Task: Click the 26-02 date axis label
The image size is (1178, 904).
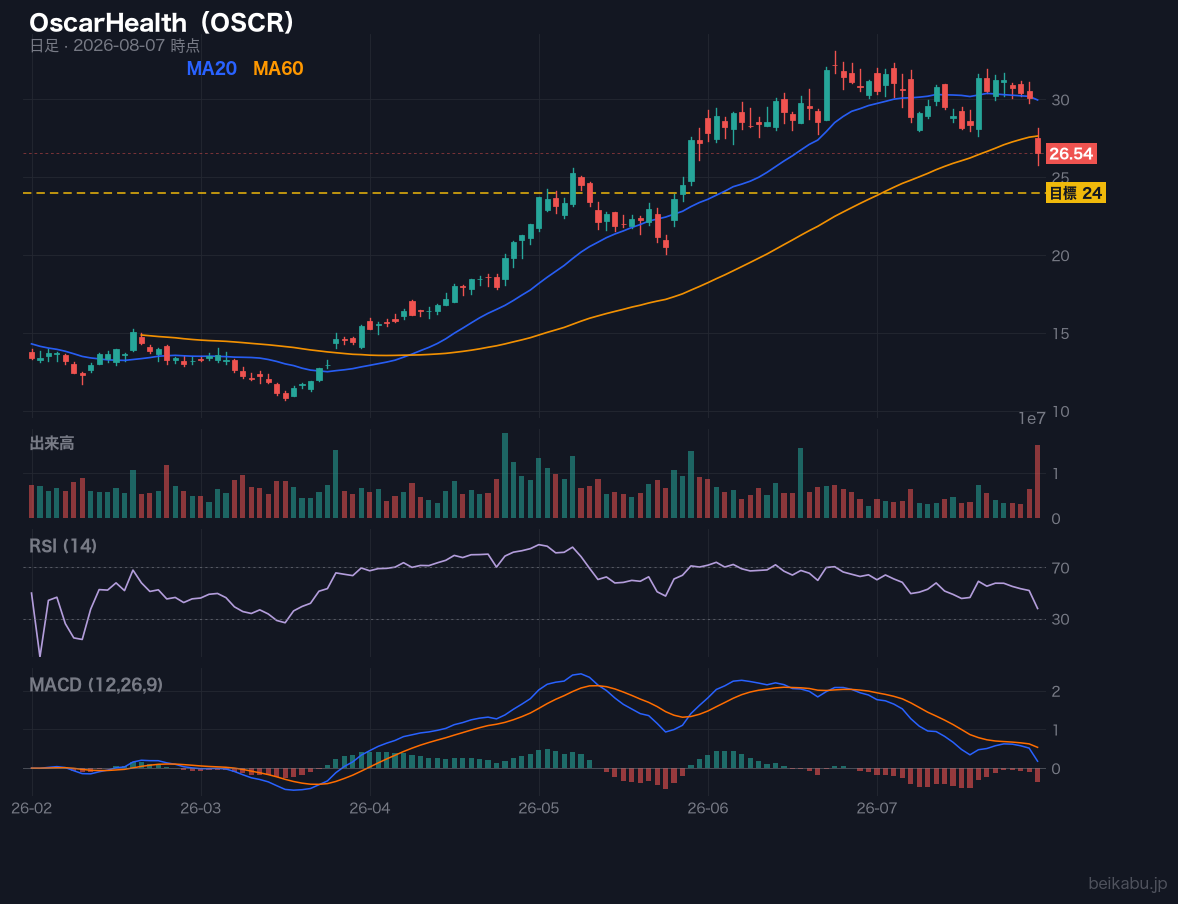Action: coord(32,809)
